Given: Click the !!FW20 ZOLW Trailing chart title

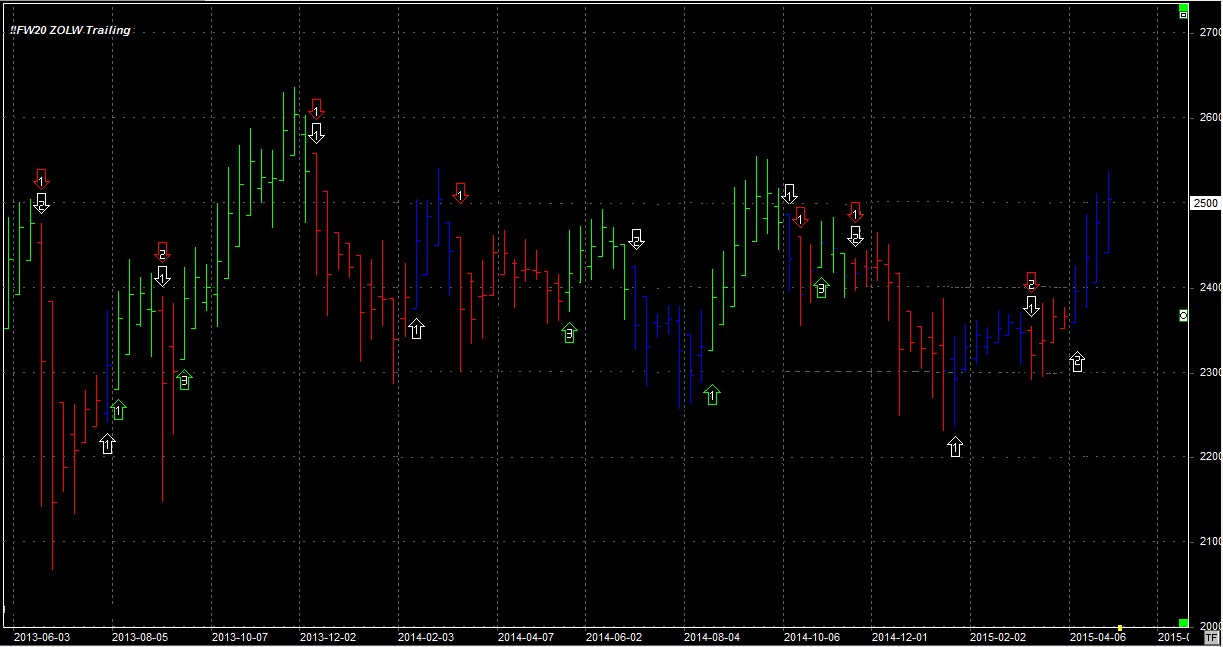Looking at the screenshot, I should pos(70,30).
